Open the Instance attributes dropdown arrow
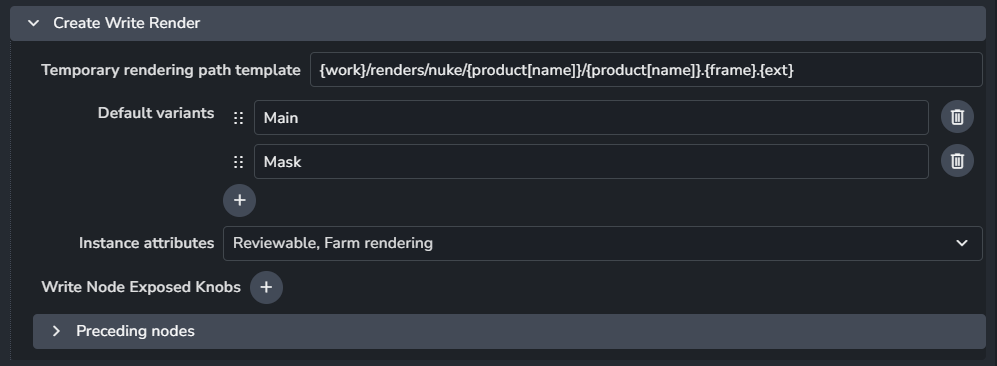Viewport: 997px width, 366px height. [x=962, y=243]
